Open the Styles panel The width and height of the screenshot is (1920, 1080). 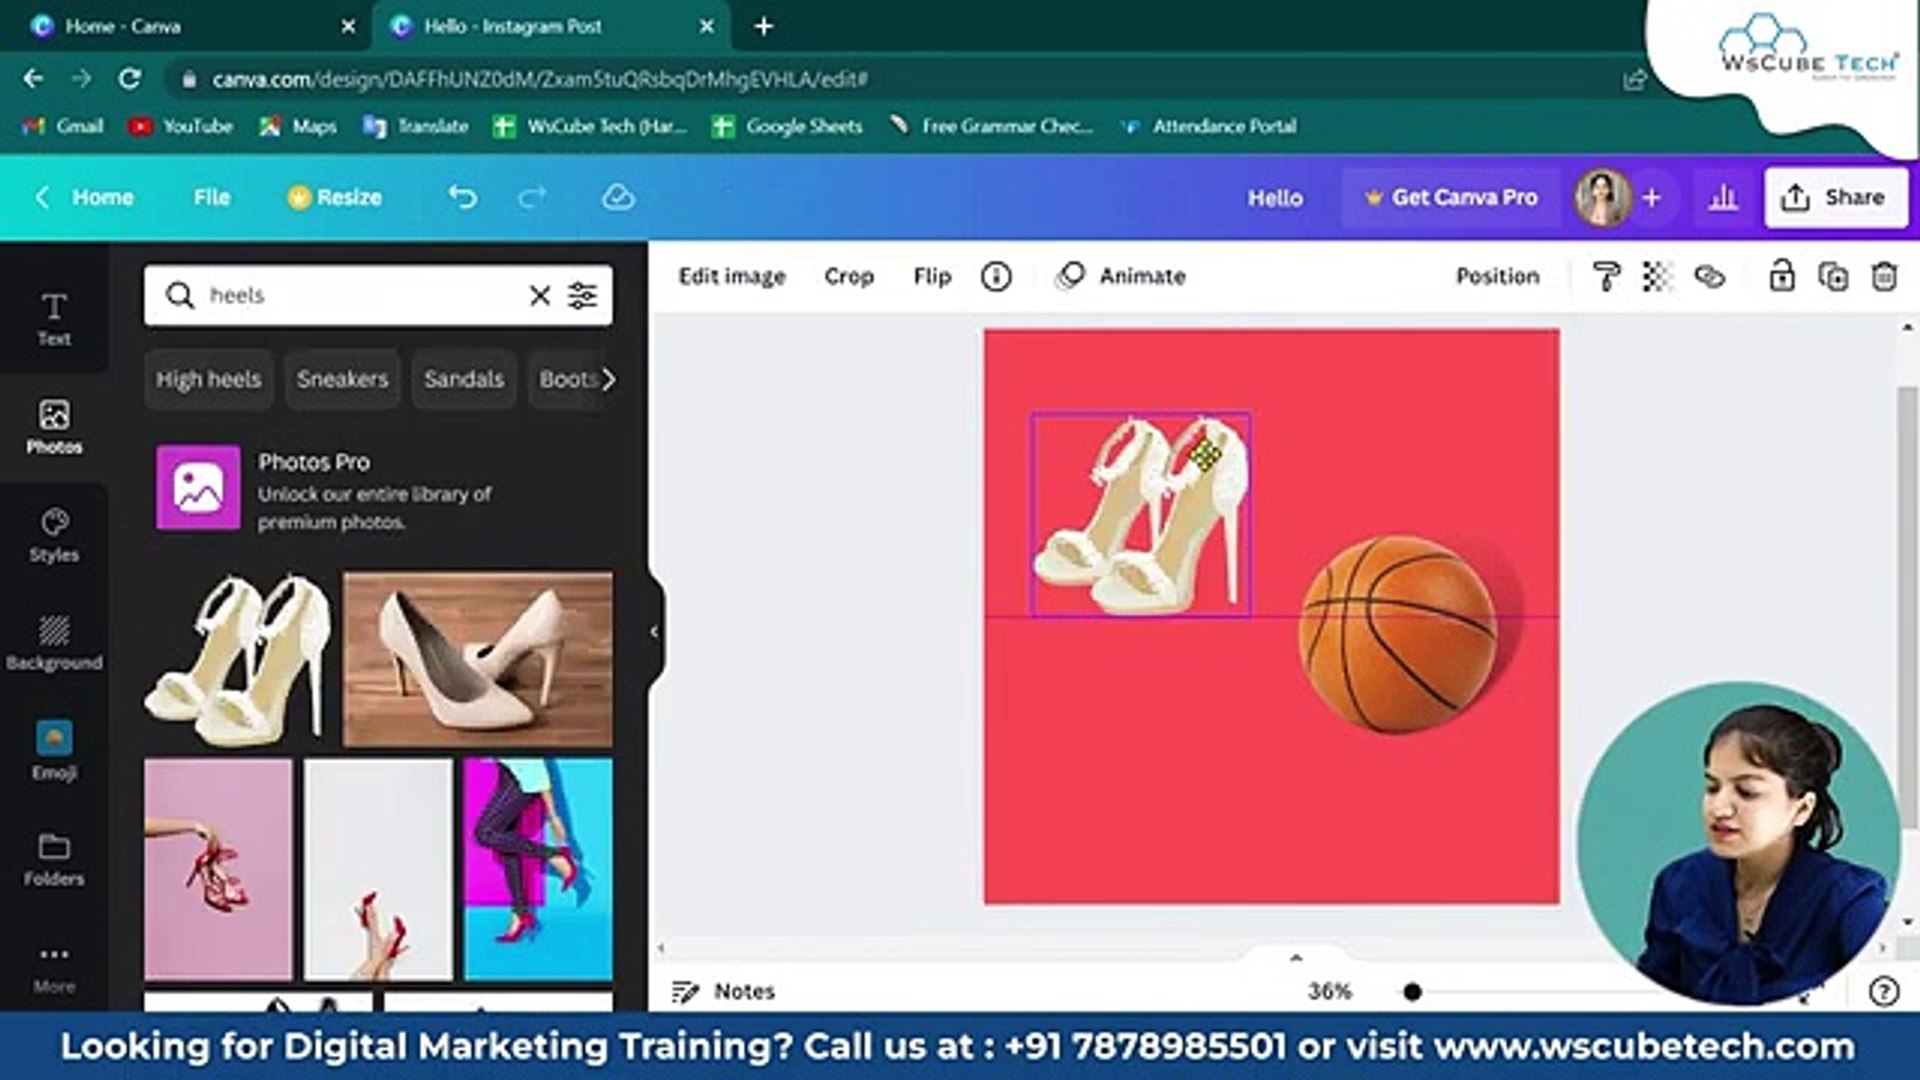click(x=53, y=533)
